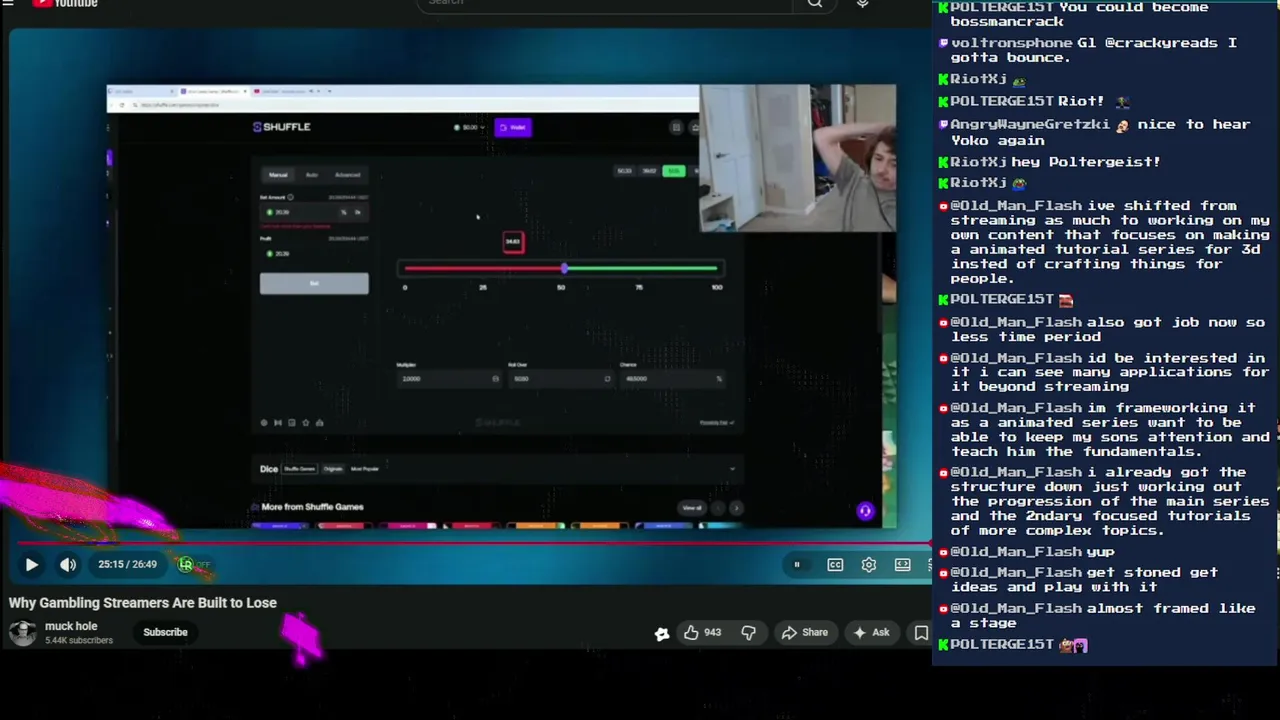The width and height of the screenshot is (1280, 720).
Task: Click the LR OFF extension icon in player
Action: 193,565
